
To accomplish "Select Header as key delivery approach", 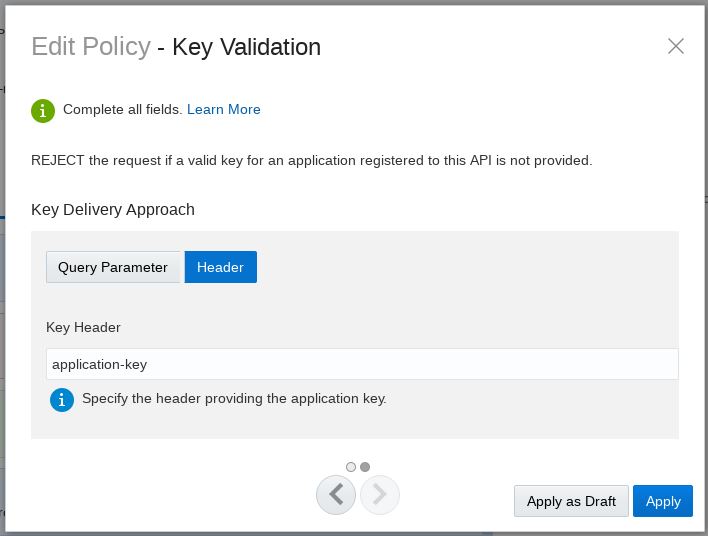I will coord(220,267).
